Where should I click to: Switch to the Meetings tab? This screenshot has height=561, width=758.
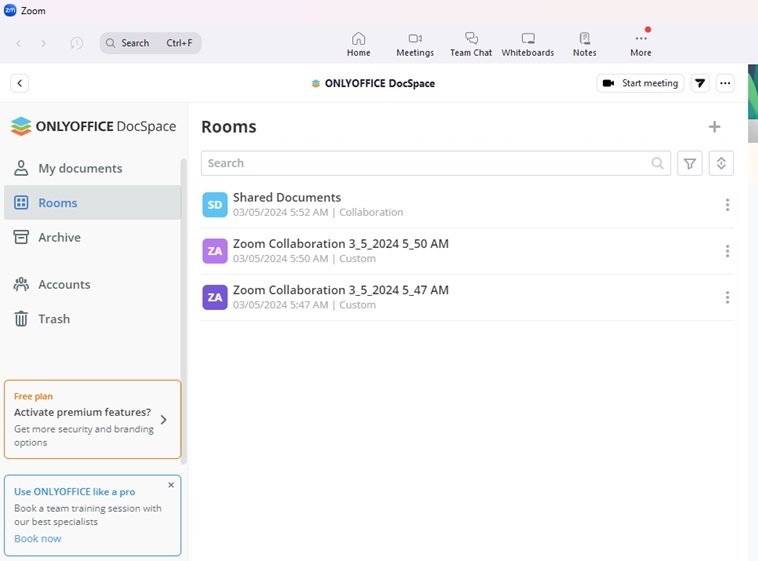415,44
